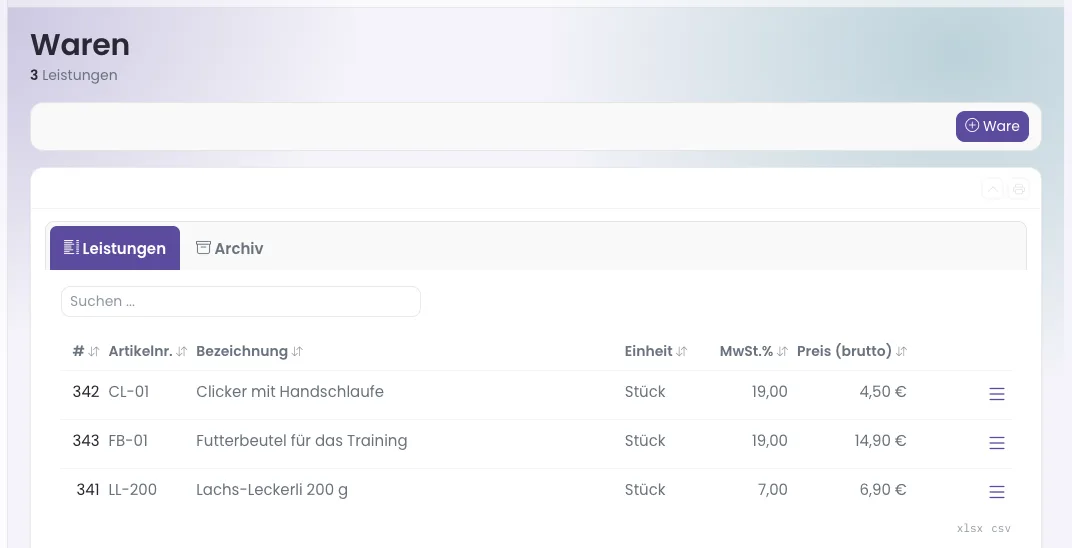
Task: Sort by Preis (brutto) column
Action: pos(852,351)
